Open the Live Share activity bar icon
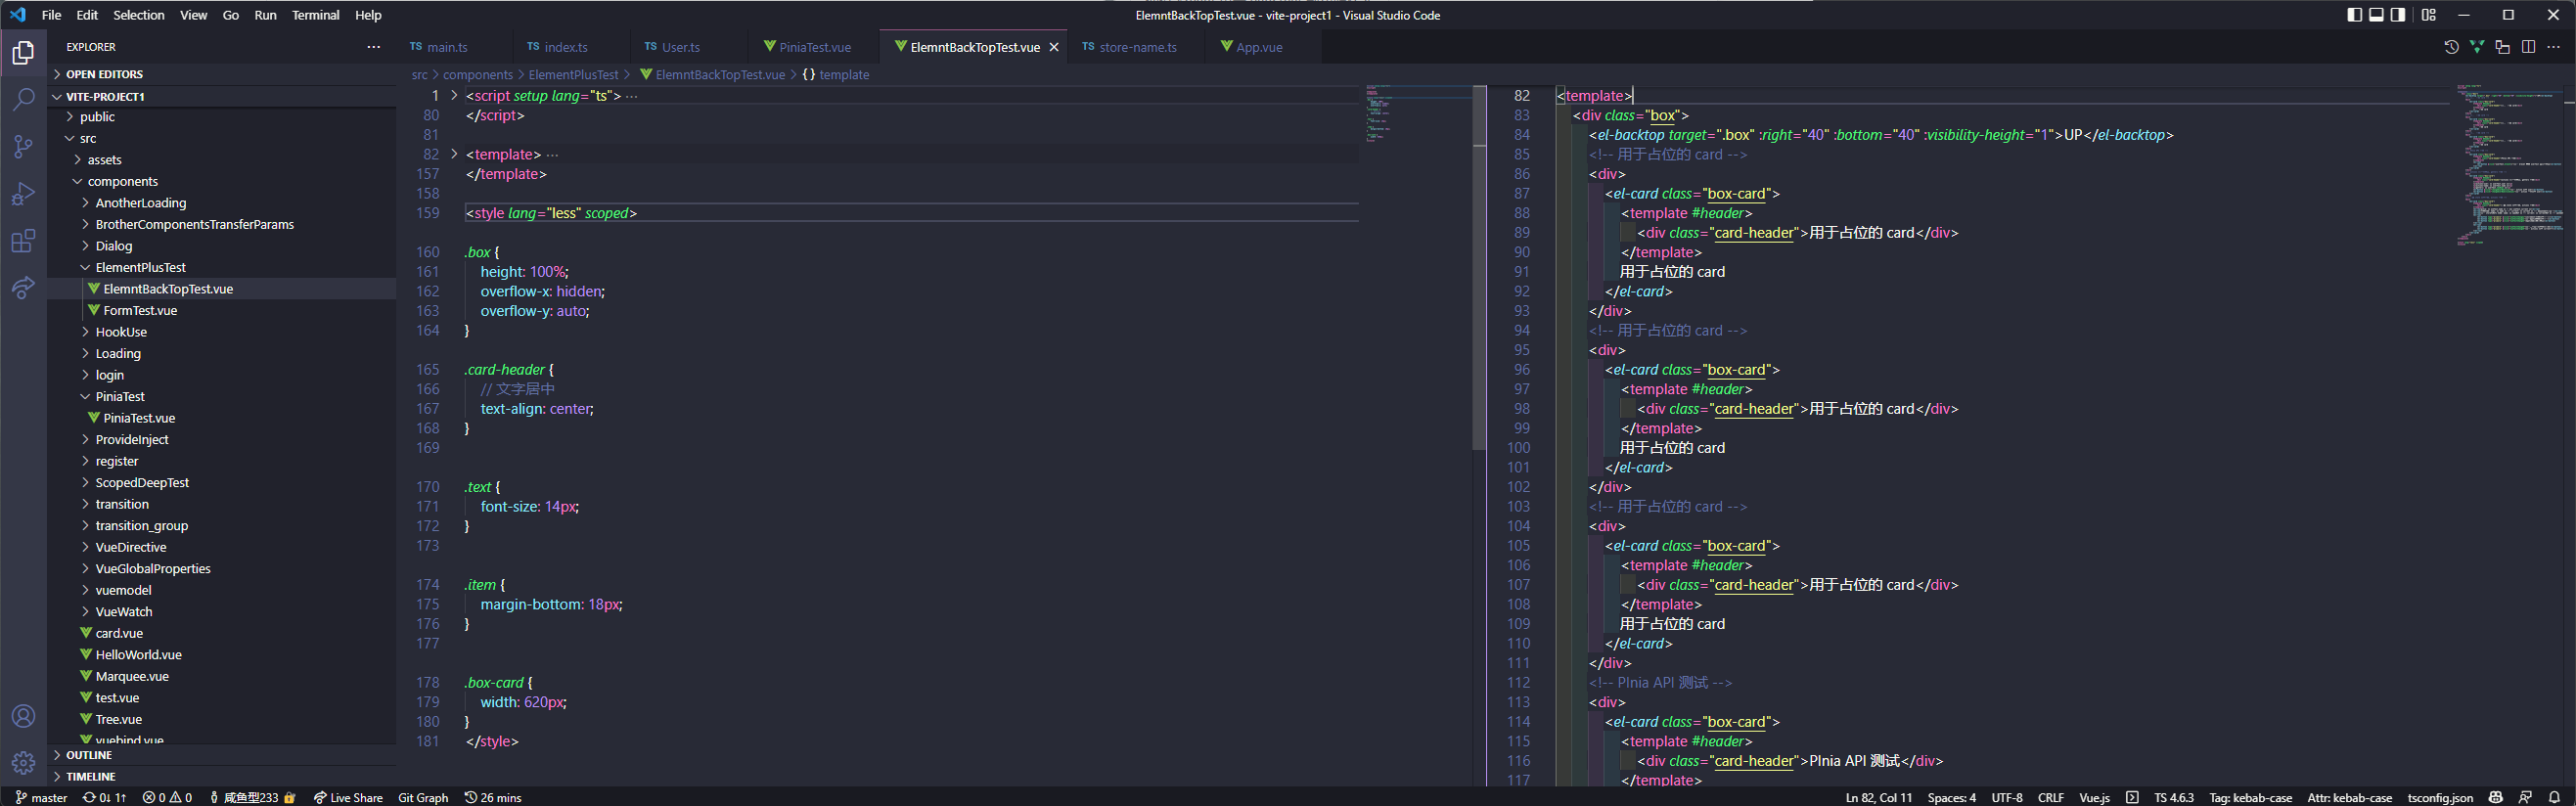Image resolution: width=2576 pixels, height=806 pixels. [23, 288]
